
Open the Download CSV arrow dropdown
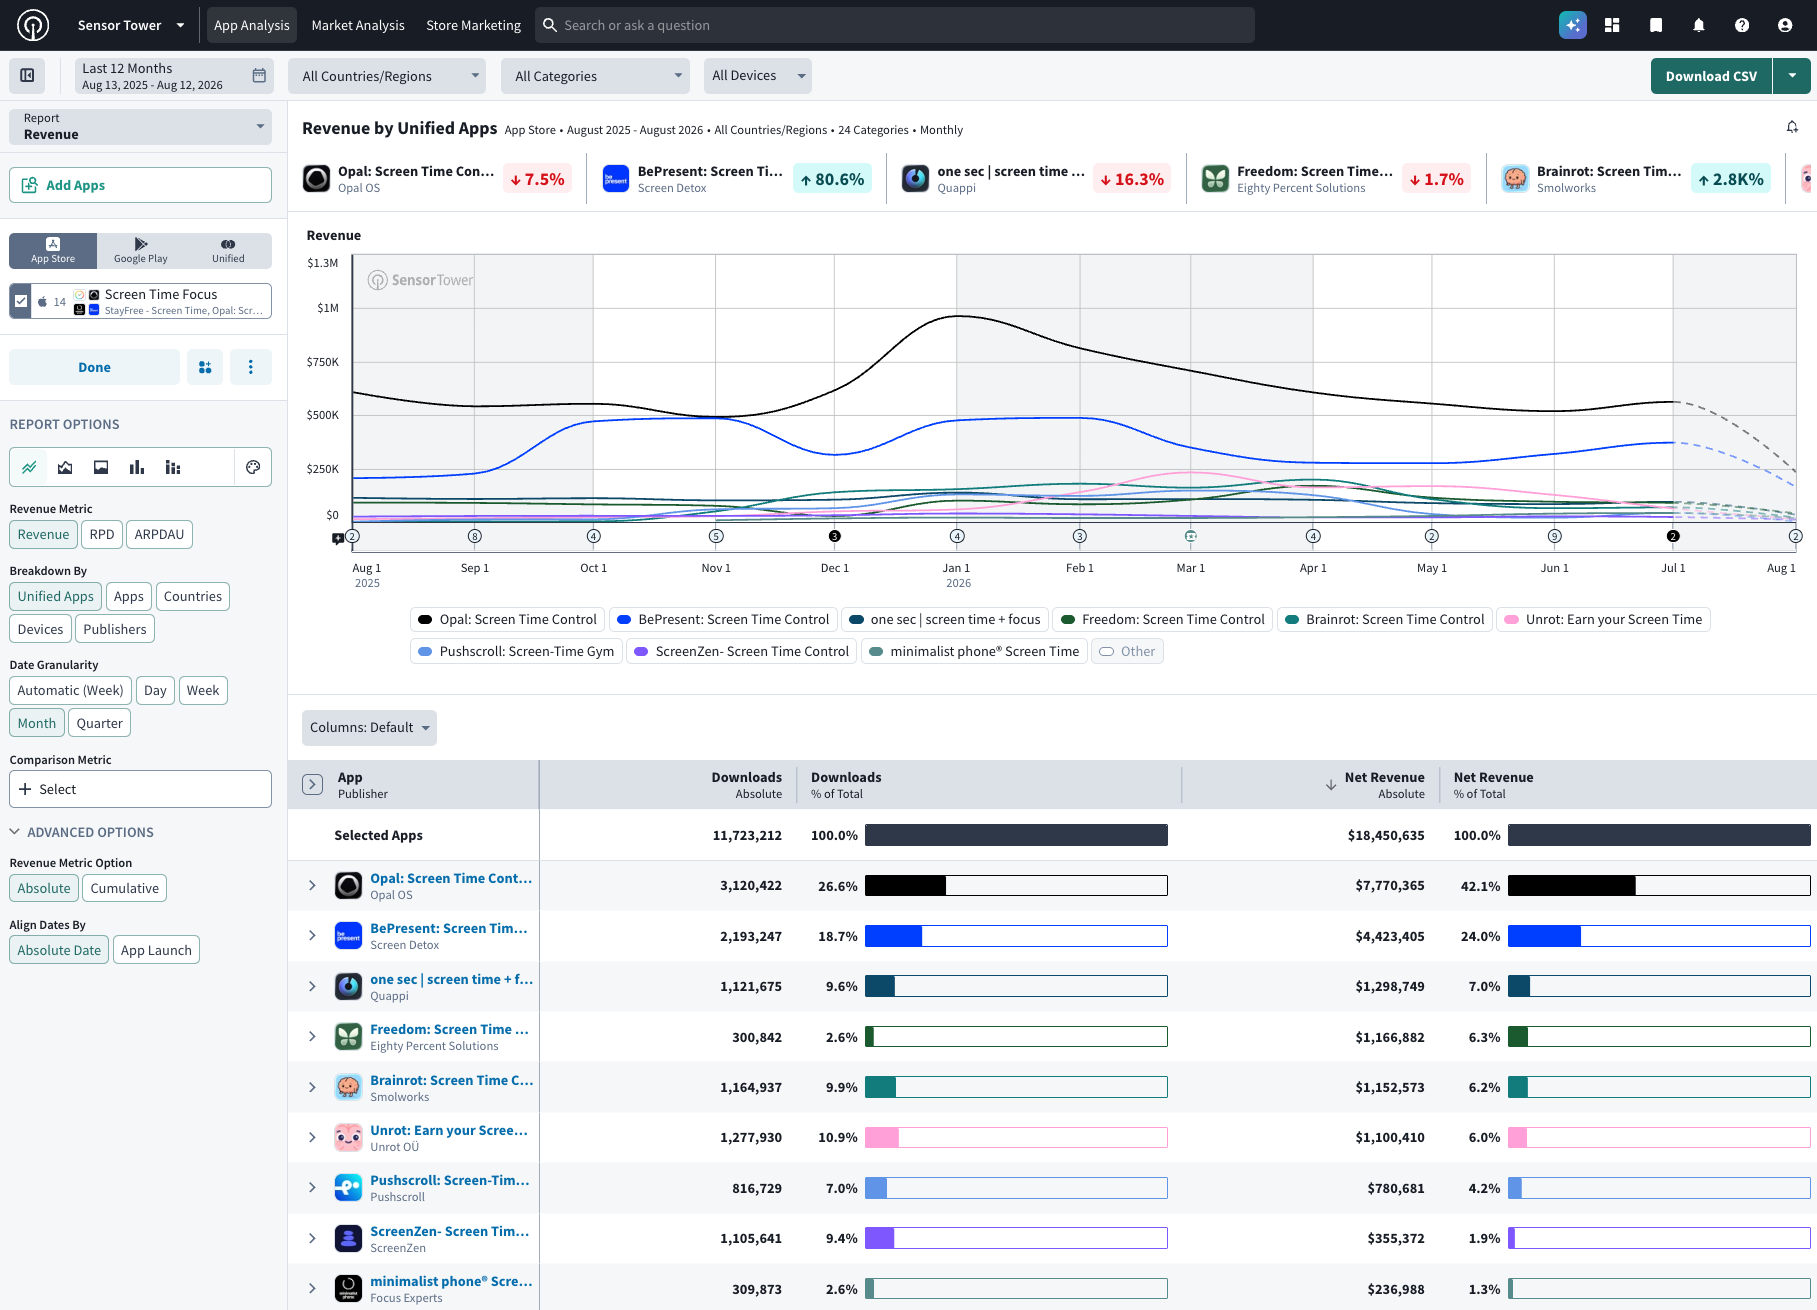click(x=1792, y=76)
